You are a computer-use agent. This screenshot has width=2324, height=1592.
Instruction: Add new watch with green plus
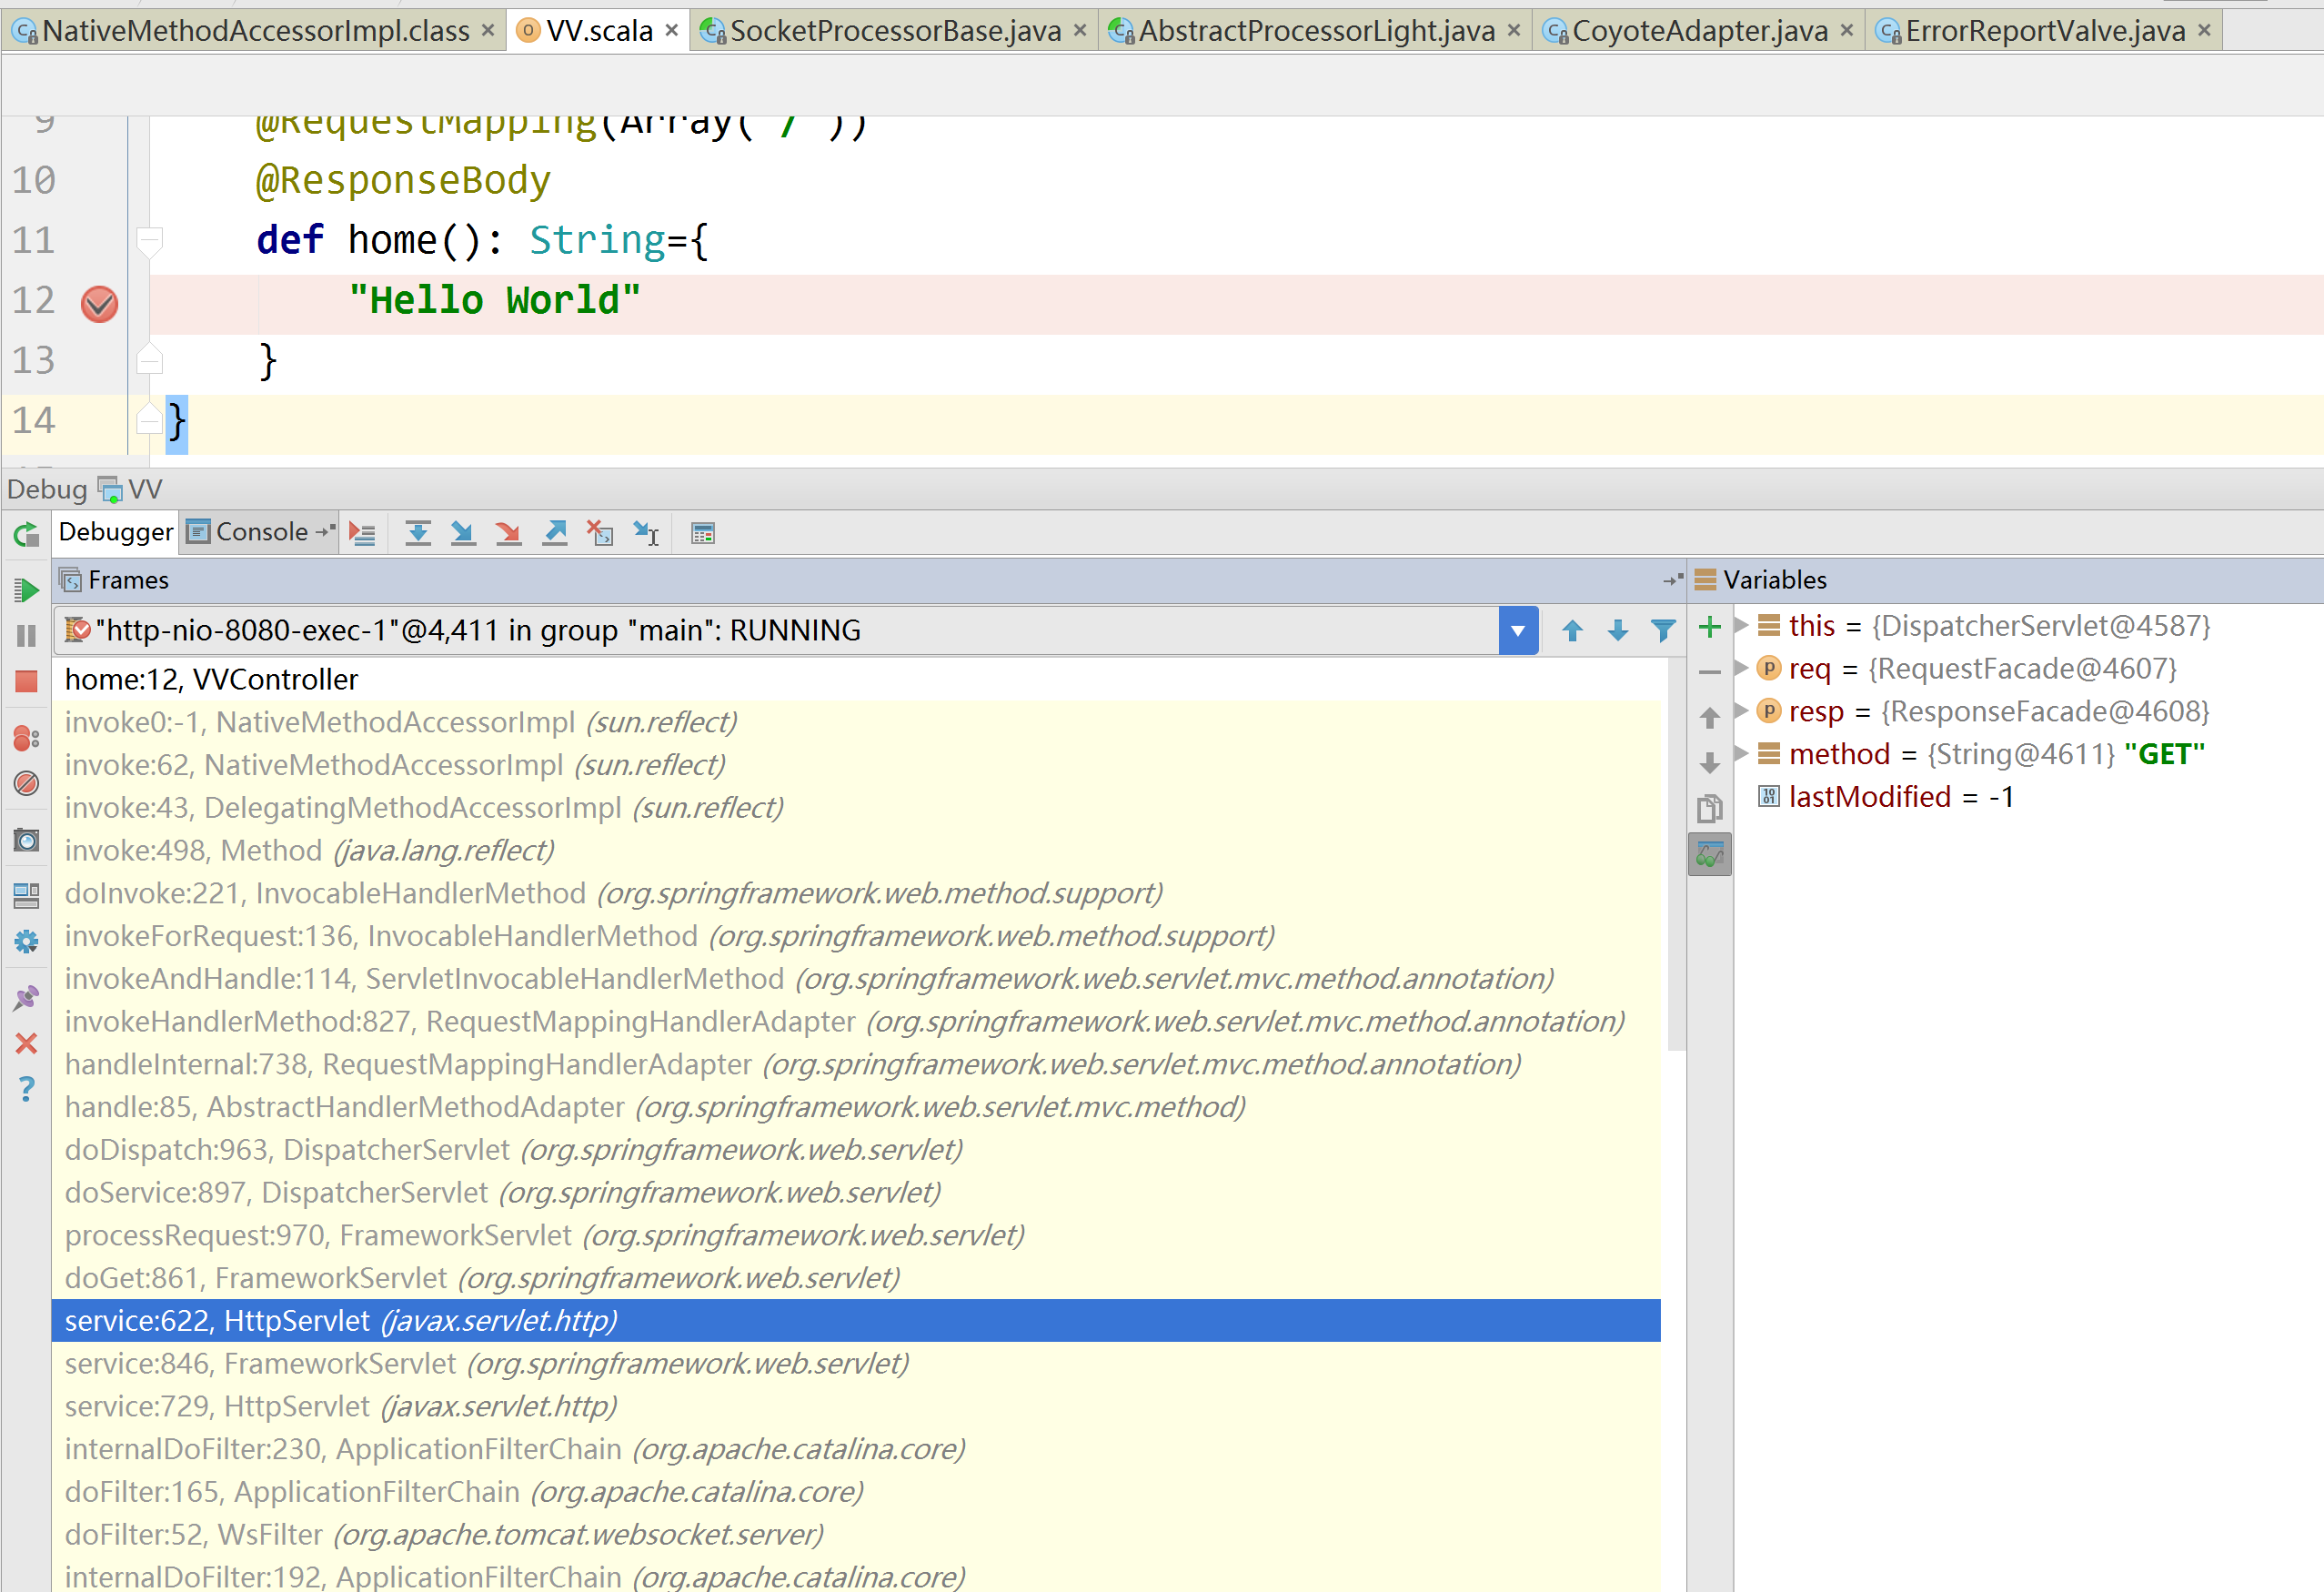[x=1710, y=627]
